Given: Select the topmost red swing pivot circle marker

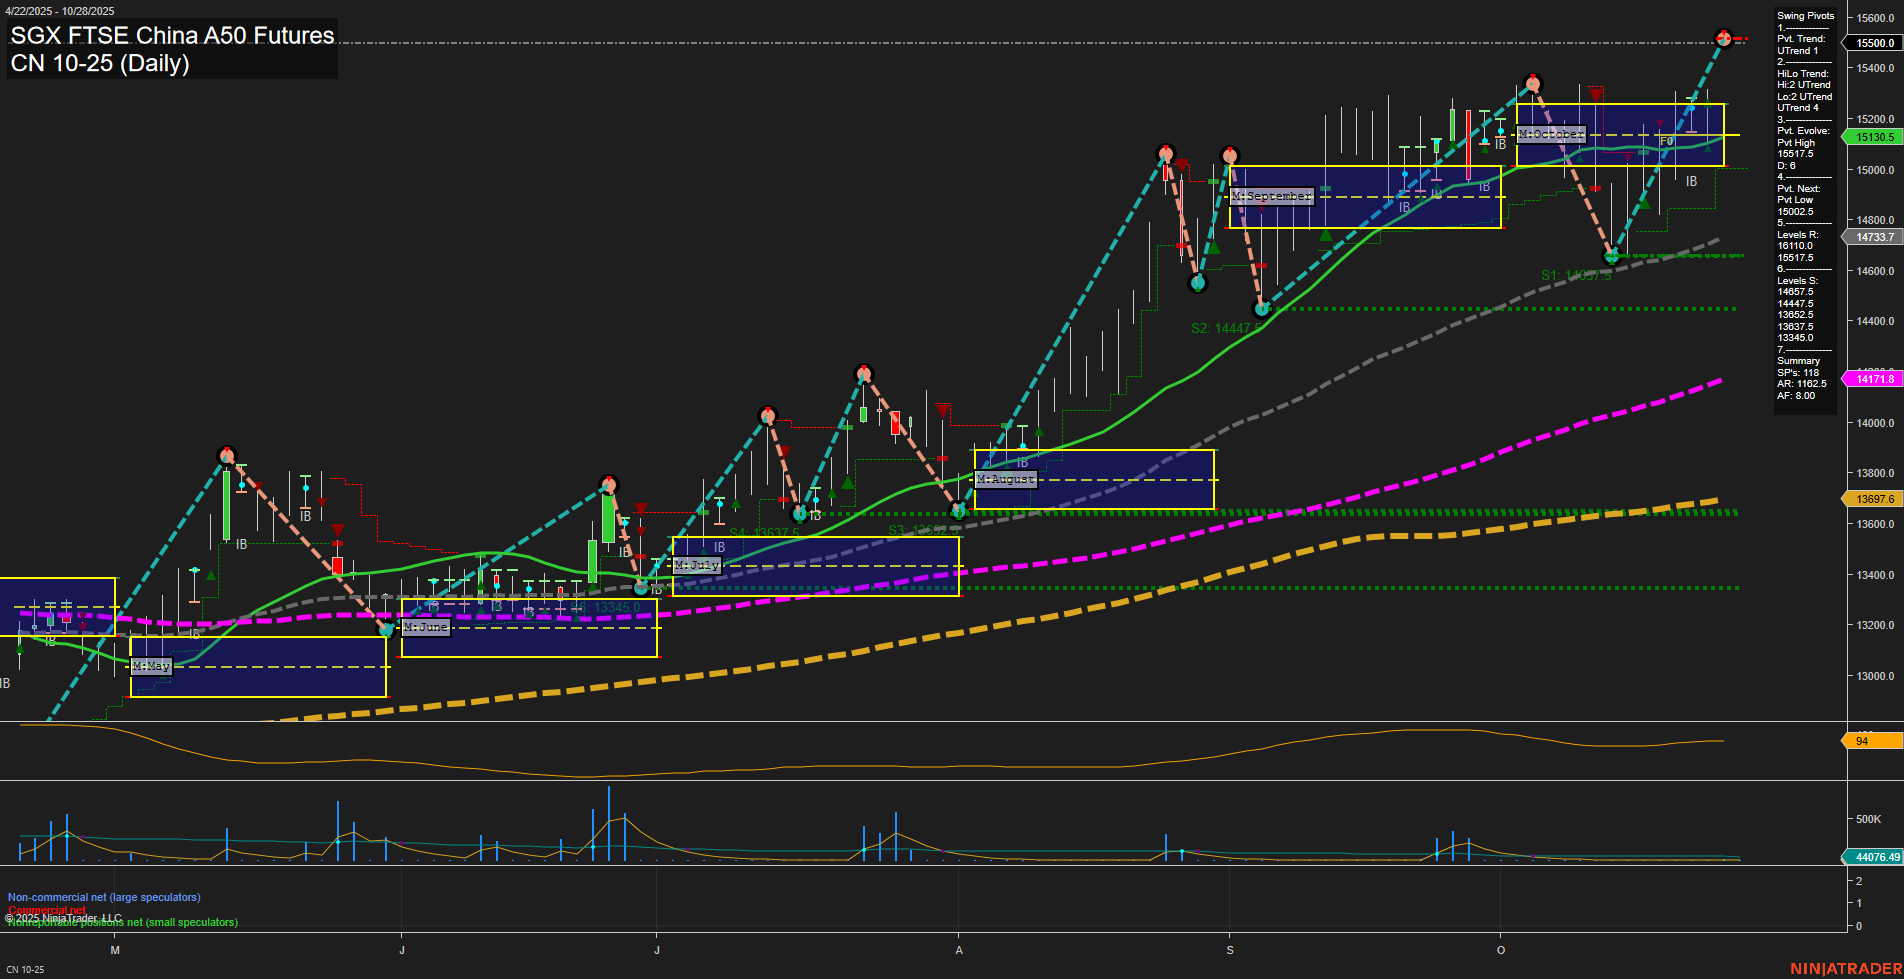Looking at the screenshot, I should tap(1725, 38).
